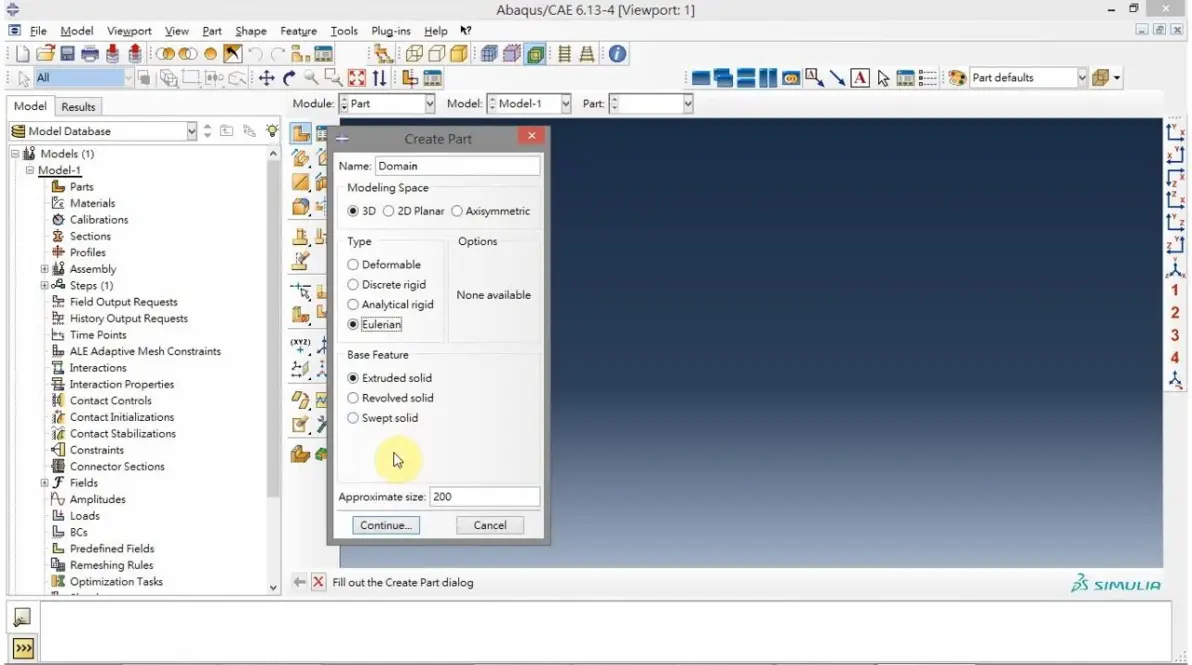Image resolution: width=1192 pixels, height=665 pixels.
Task: Select the Rotate View tool
Action: [289, 78]
